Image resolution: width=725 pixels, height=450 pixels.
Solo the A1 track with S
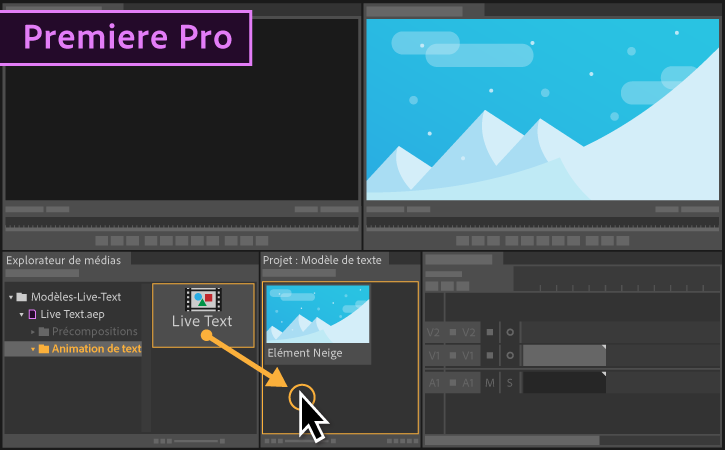510,383
